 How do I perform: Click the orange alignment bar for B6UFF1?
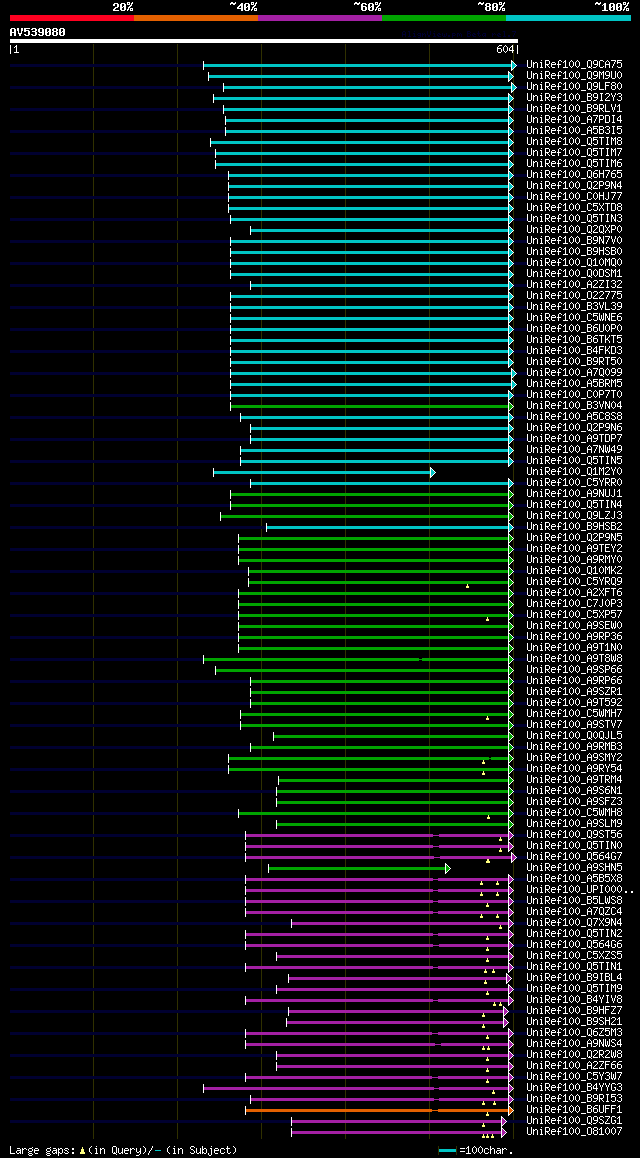[379, 1110]
